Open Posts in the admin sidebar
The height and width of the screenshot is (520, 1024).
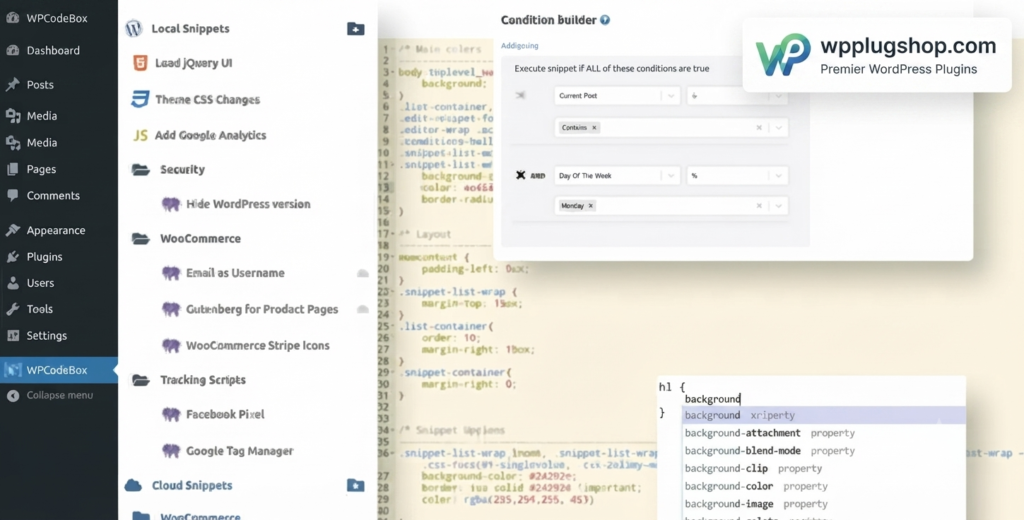pos(40,84)
